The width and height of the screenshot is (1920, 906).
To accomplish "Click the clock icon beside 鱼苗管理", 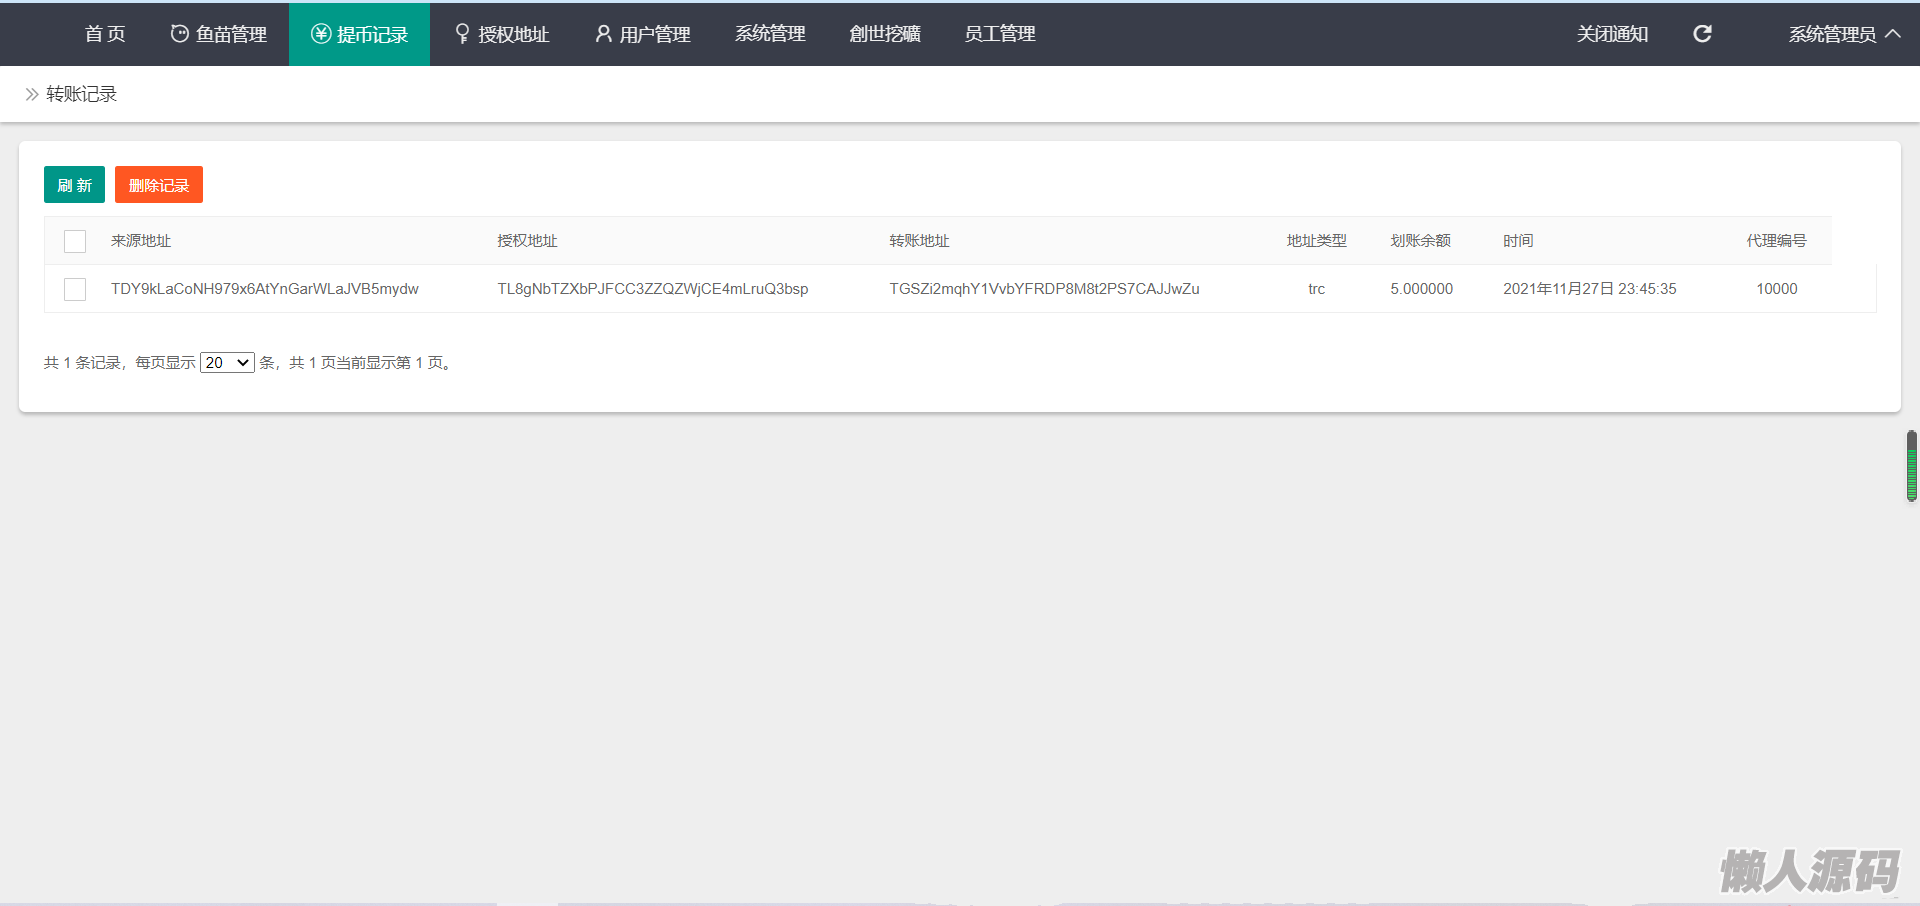I will [x=180, y=34].
